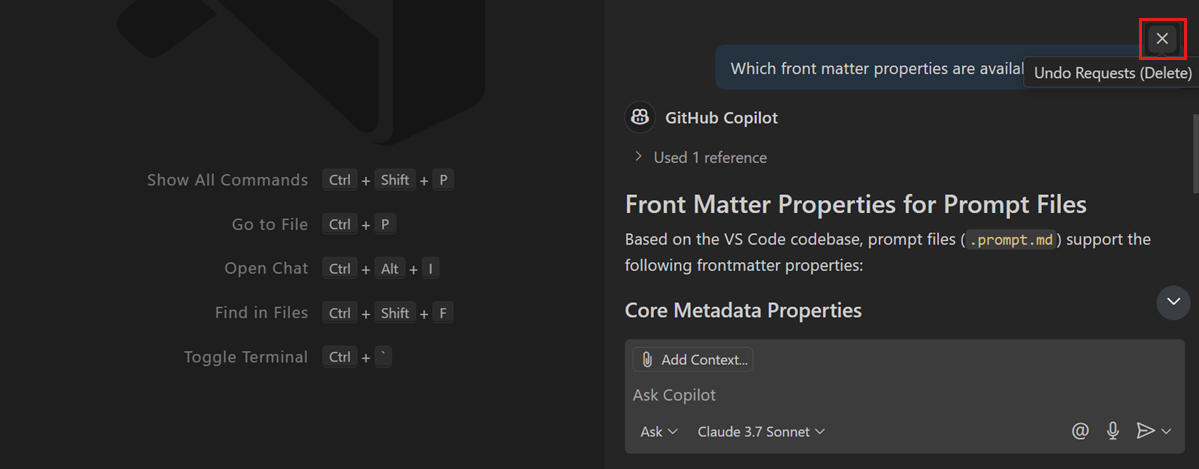Click the GitHub Copilot avatar icon
This screenshot has width=1199, height=469.
click(640, 118)
